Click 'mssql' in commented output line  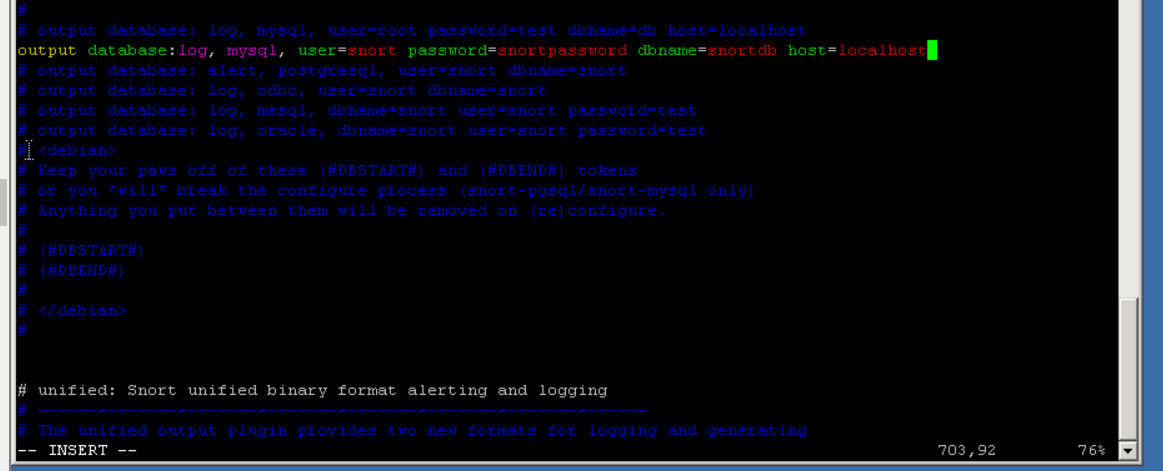[282, 111]
